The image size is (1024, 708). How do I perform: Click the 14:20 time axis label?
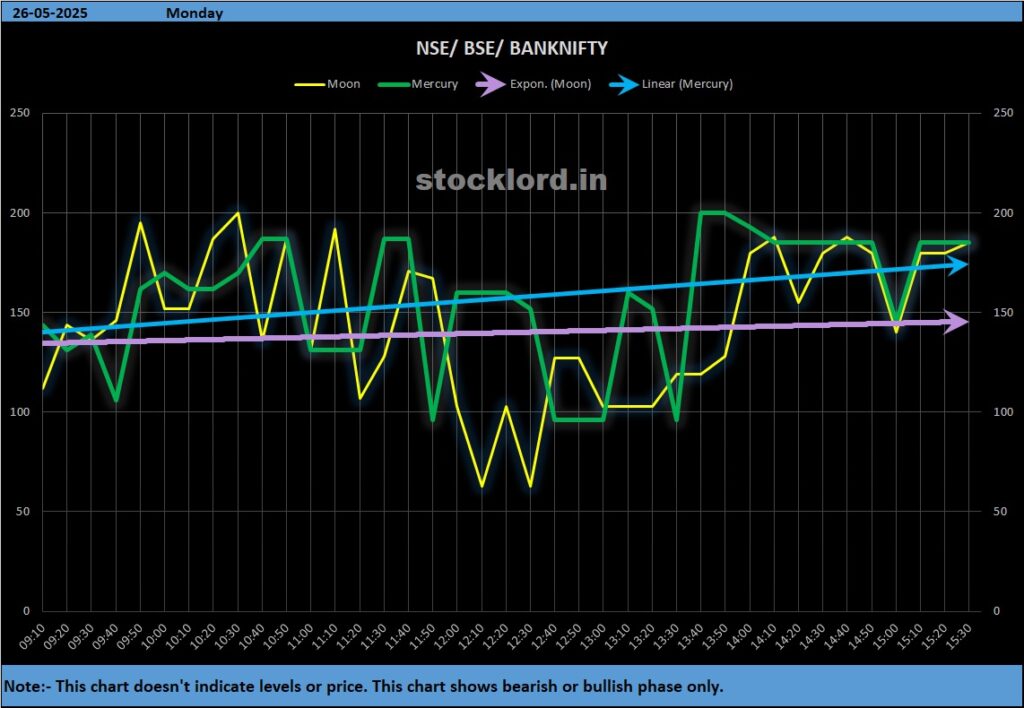pos(788,636)
